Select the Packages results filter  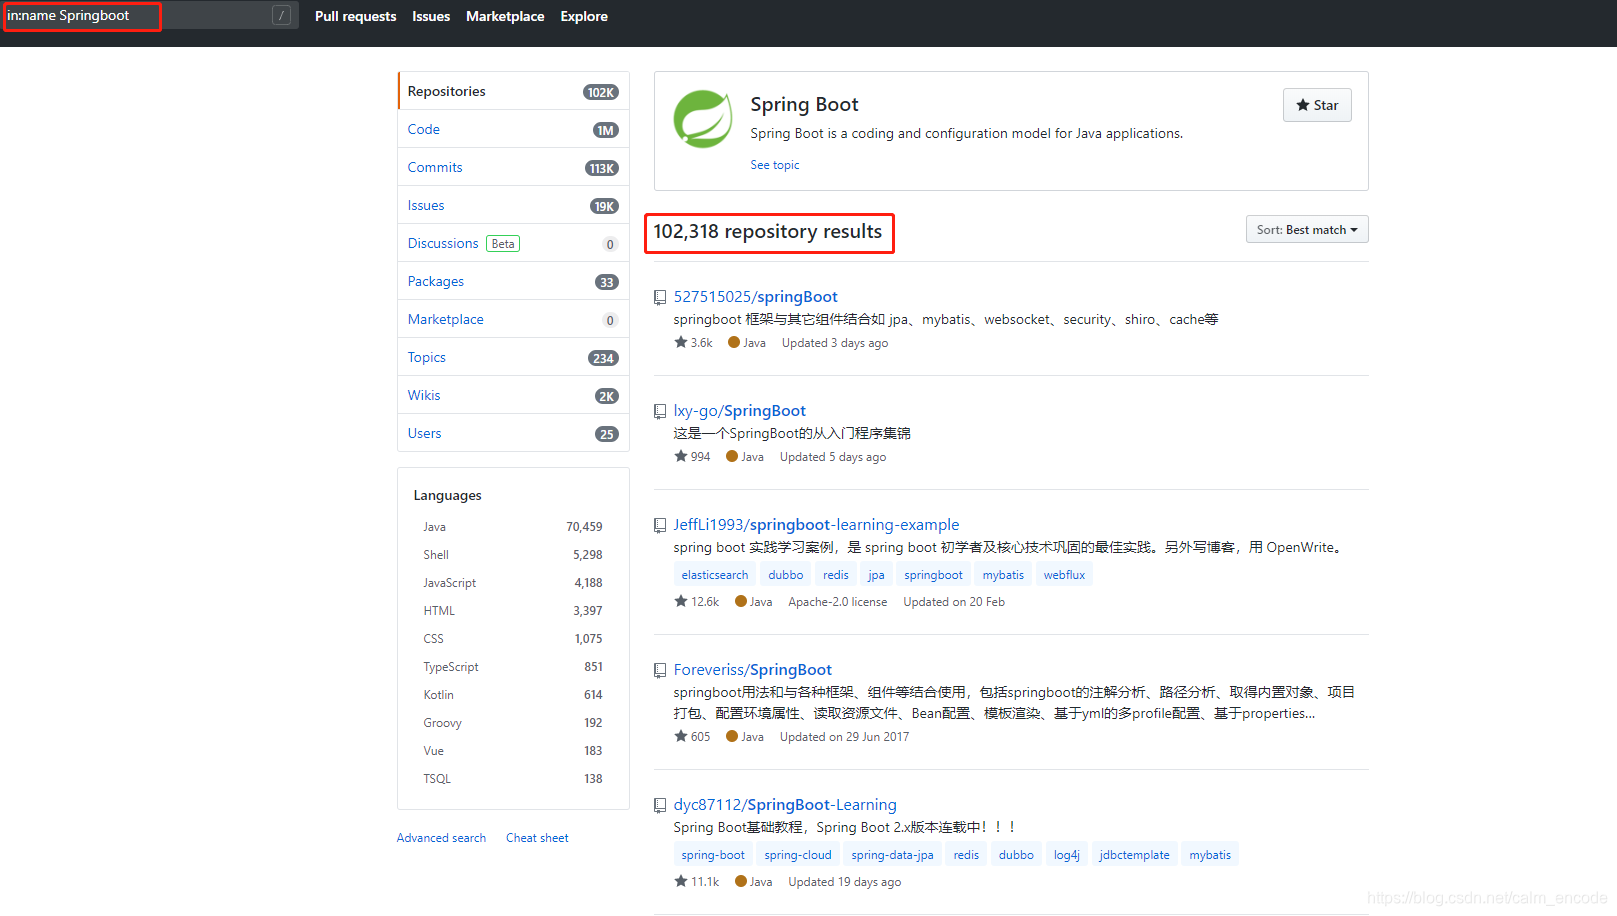(513, 281)
